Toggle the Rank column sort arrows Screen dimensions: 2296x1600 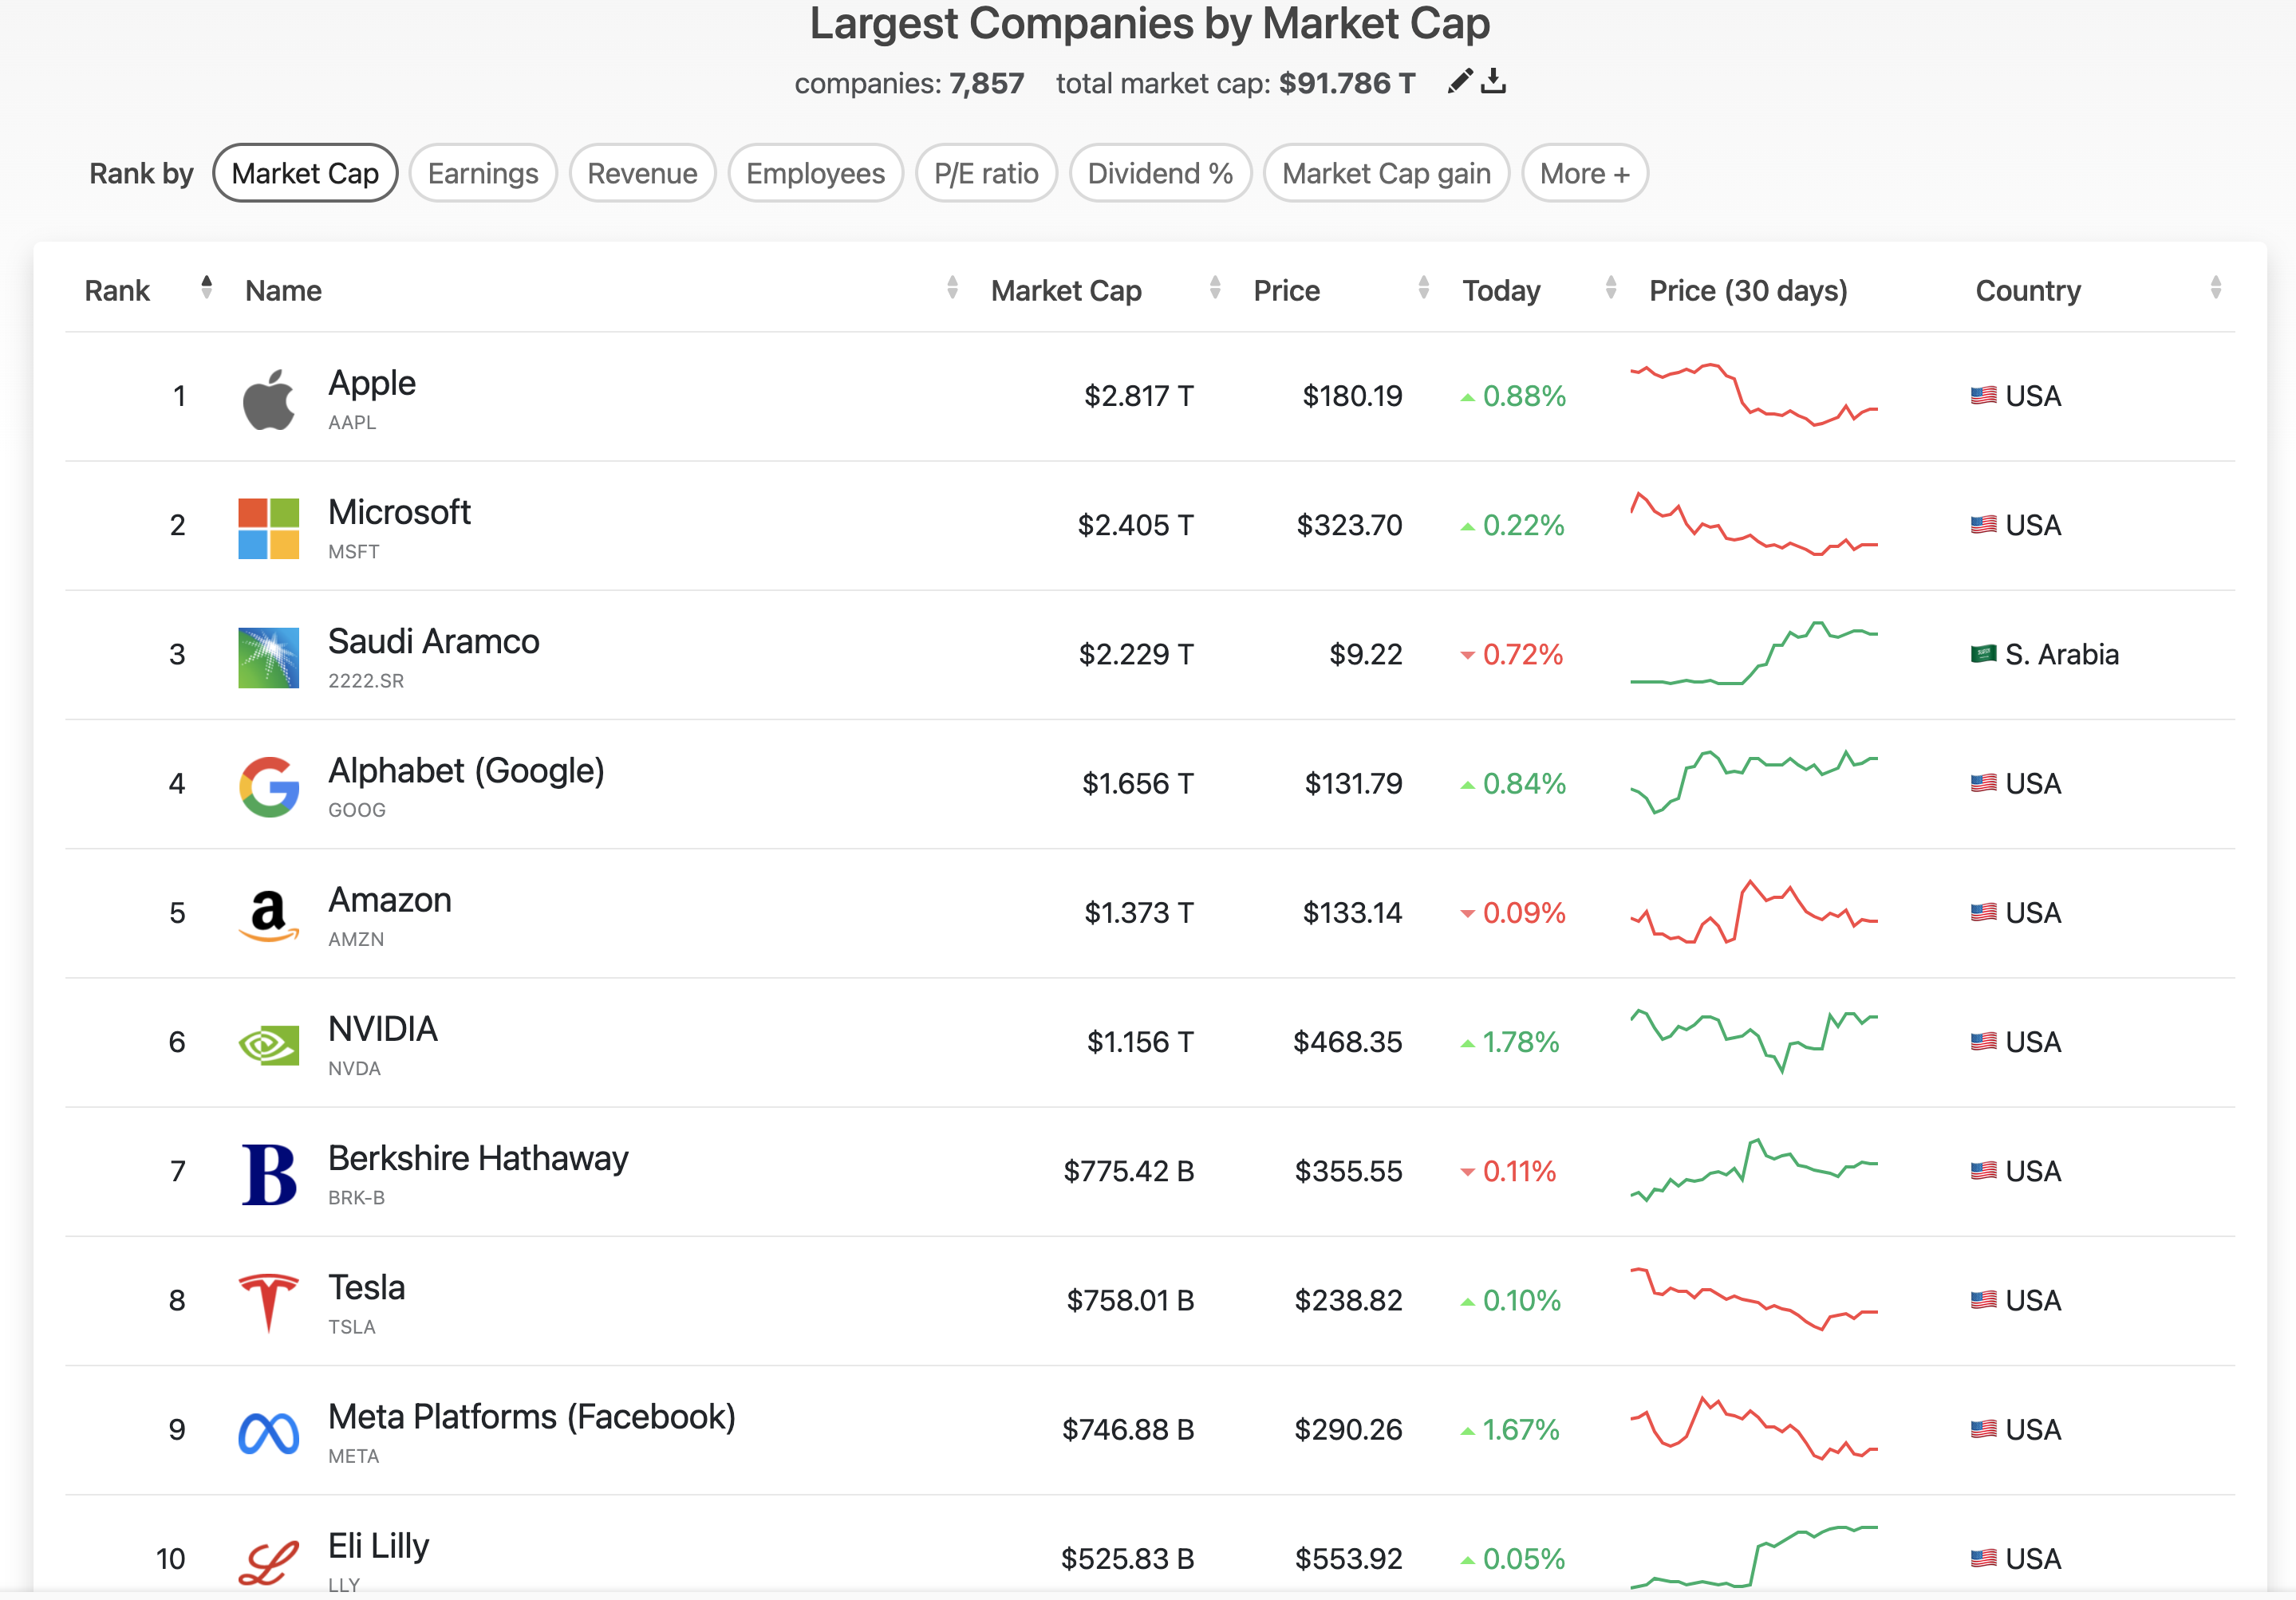coord(206,288)
